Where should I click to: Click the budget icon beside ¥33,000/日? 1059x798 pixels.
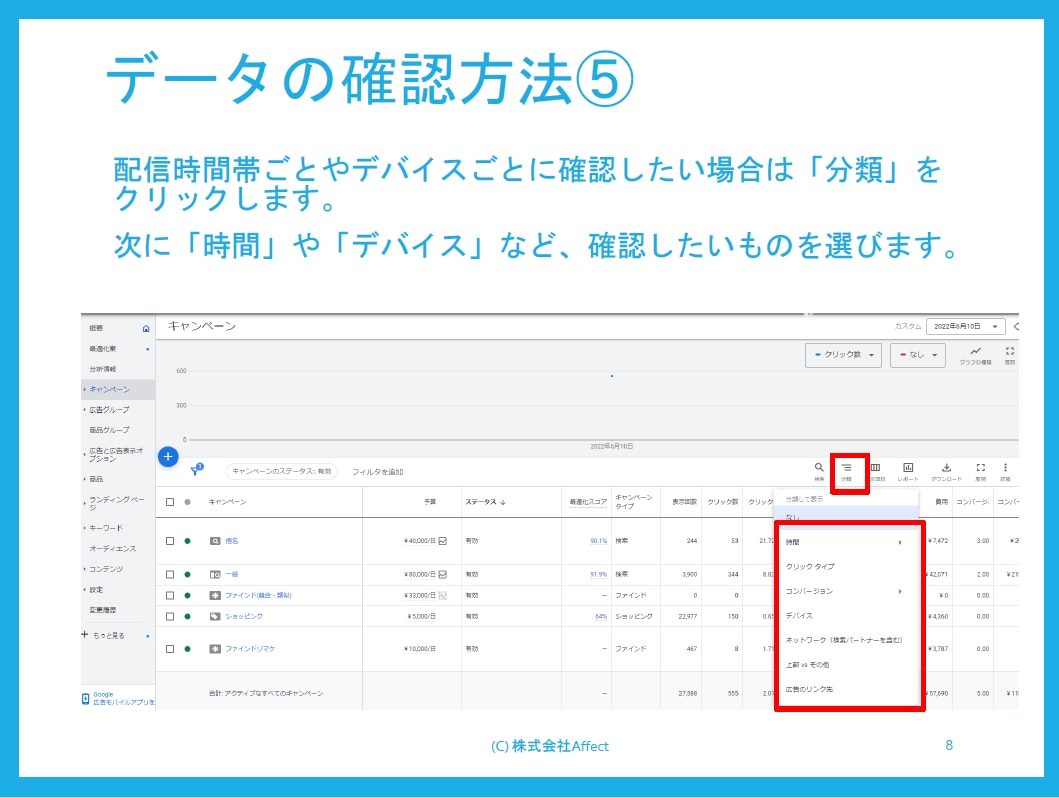[442, 595]
